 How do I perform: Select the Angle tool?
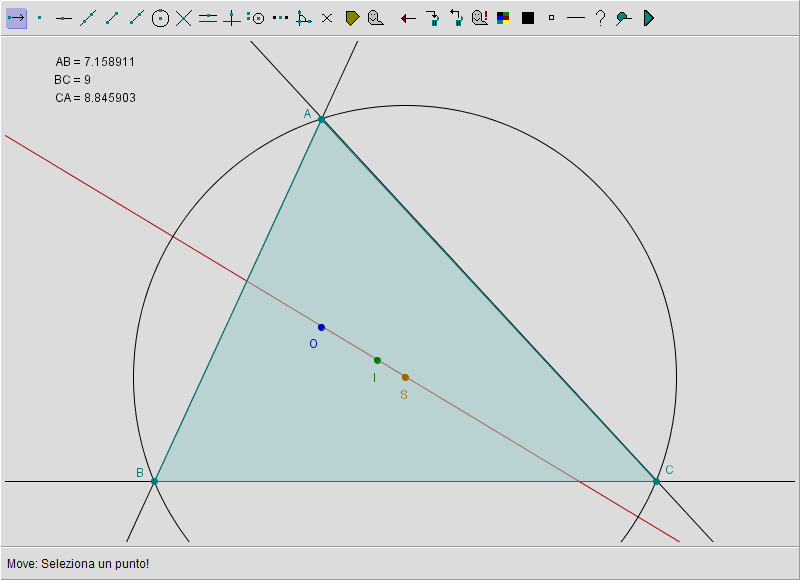pos(304,18)
